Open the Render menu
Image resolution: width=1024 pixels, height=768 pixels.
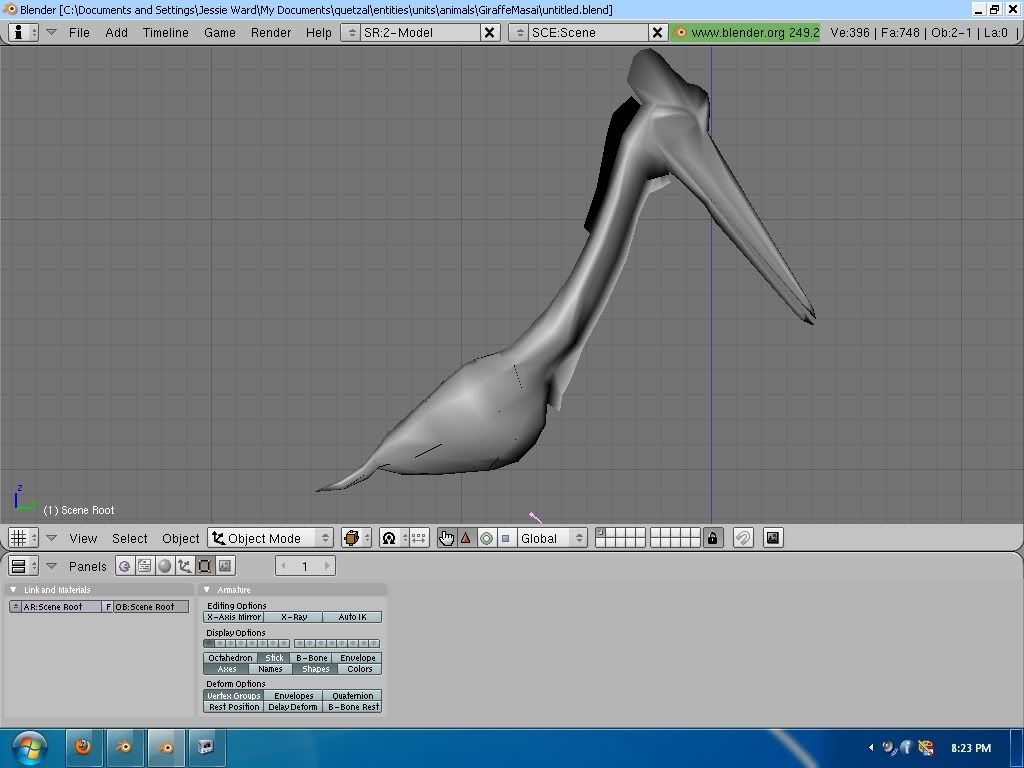pyautogui.click(x=271, y=32)
